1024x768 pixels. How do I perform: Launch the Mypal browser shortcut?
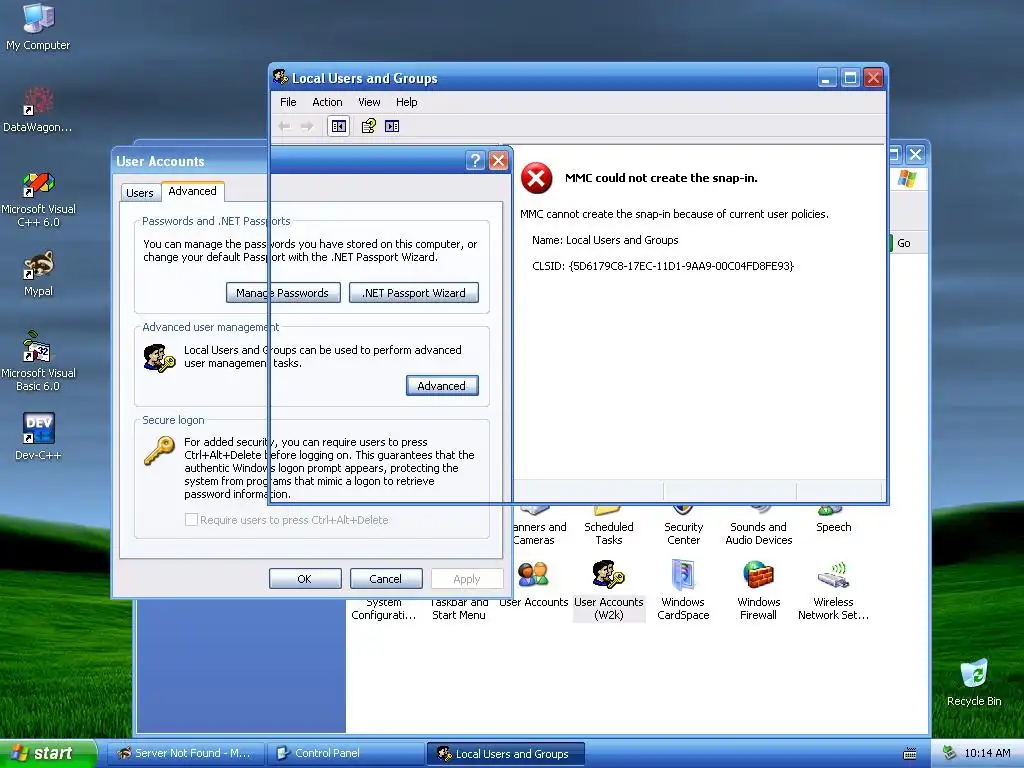(x=38, y=274)
